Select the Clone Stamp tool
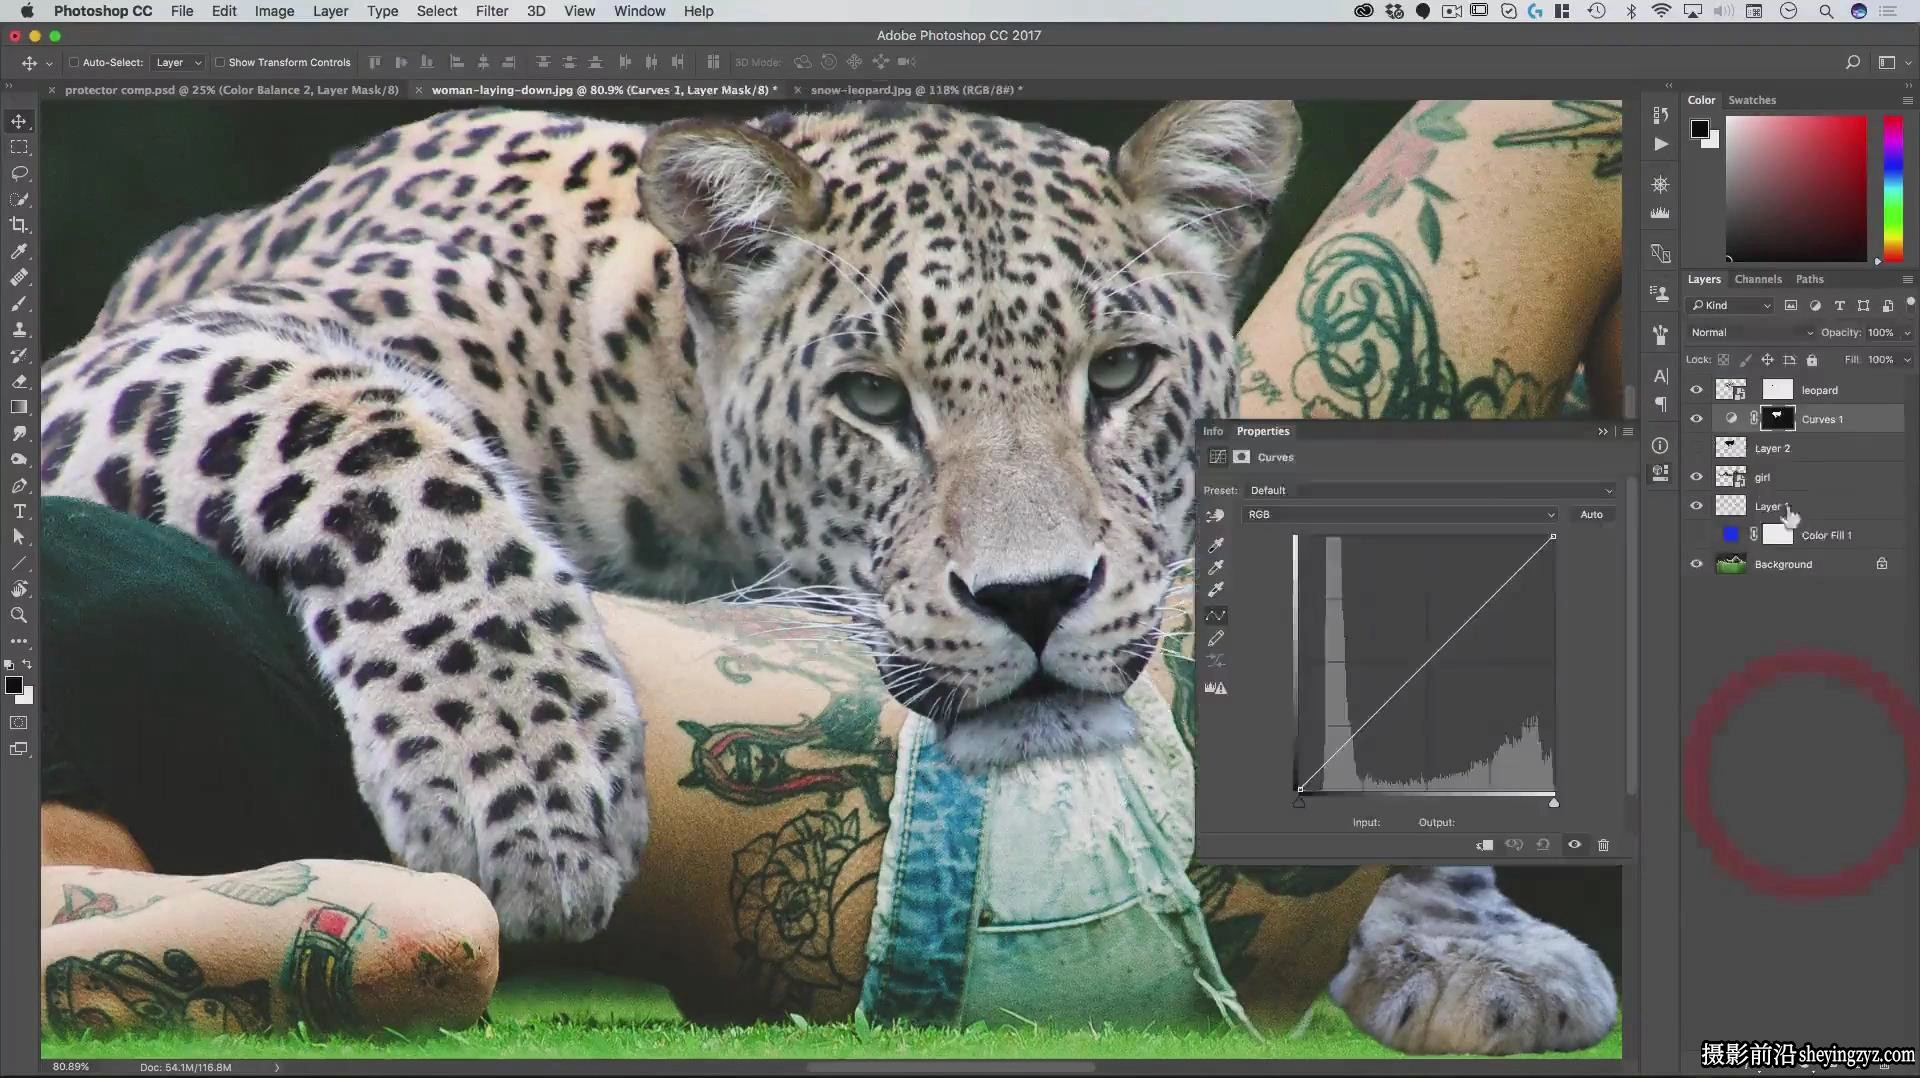1920x1078 pixels. pyautogui.click(x=19, y=329)
